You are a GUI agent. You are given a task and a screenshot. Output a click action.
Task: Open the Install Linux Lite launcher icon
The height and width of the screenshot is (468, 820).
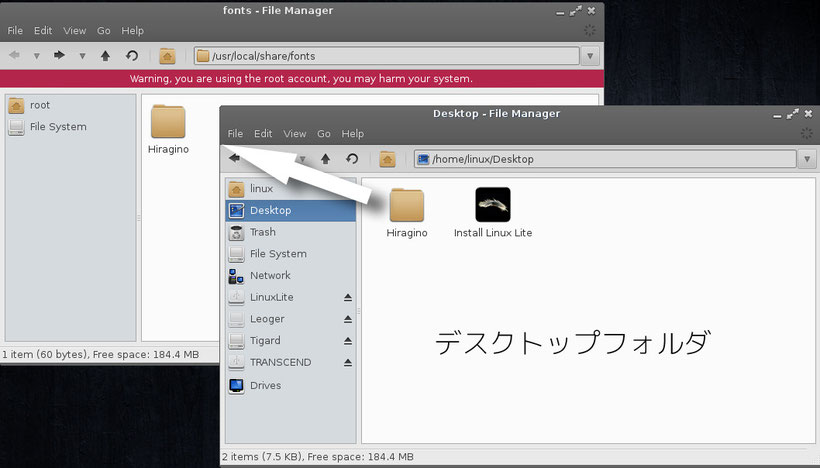tap(492, 207)
